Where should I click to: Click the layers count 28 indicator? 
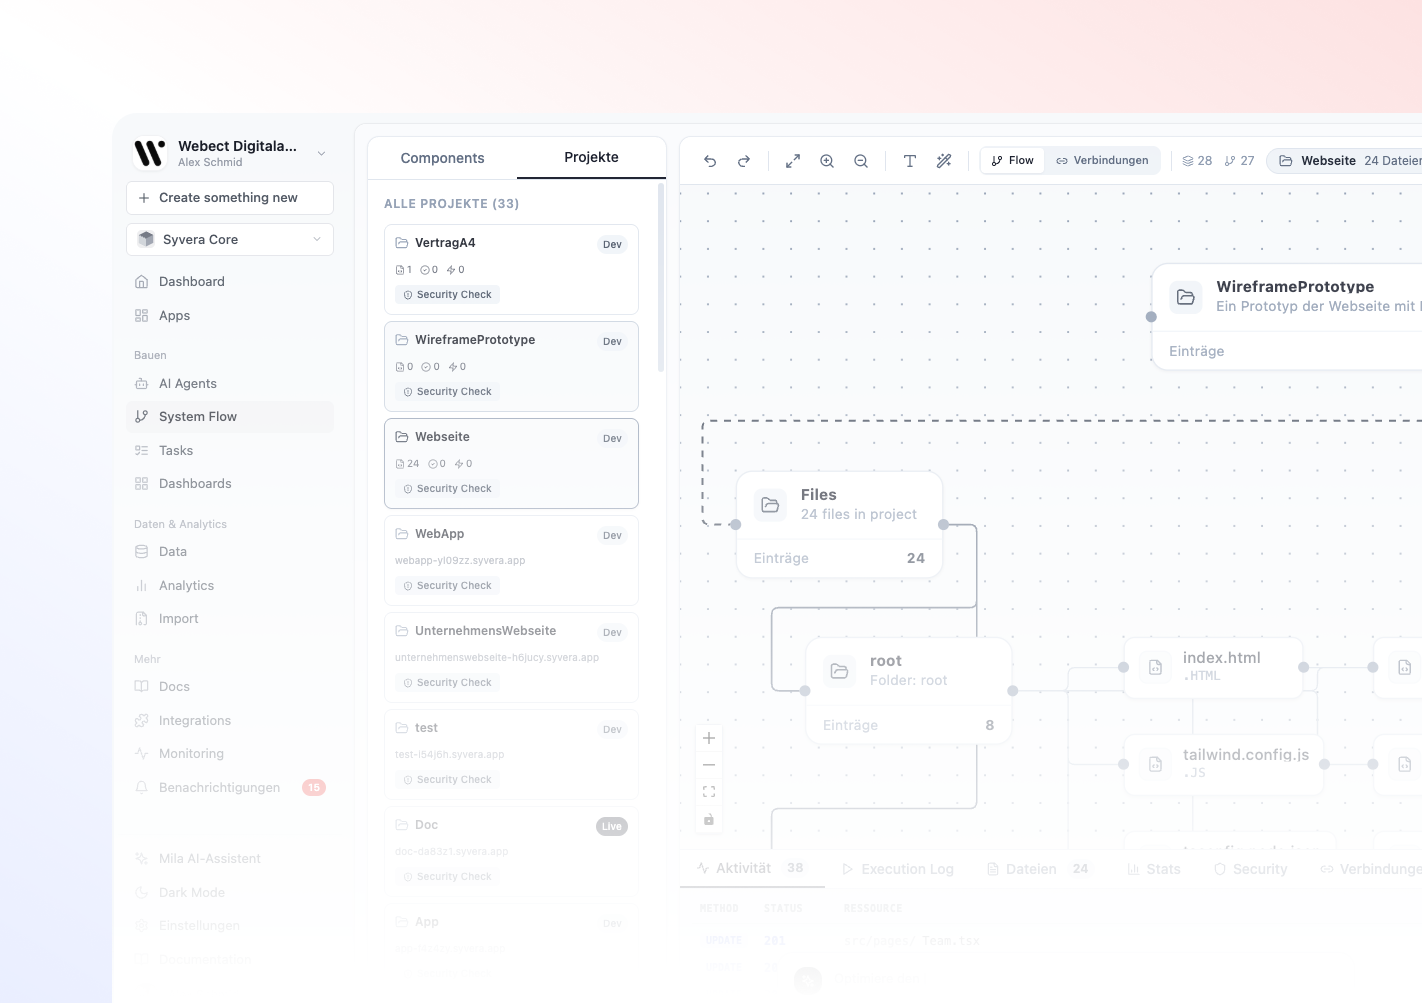(x=1197, y=161)
